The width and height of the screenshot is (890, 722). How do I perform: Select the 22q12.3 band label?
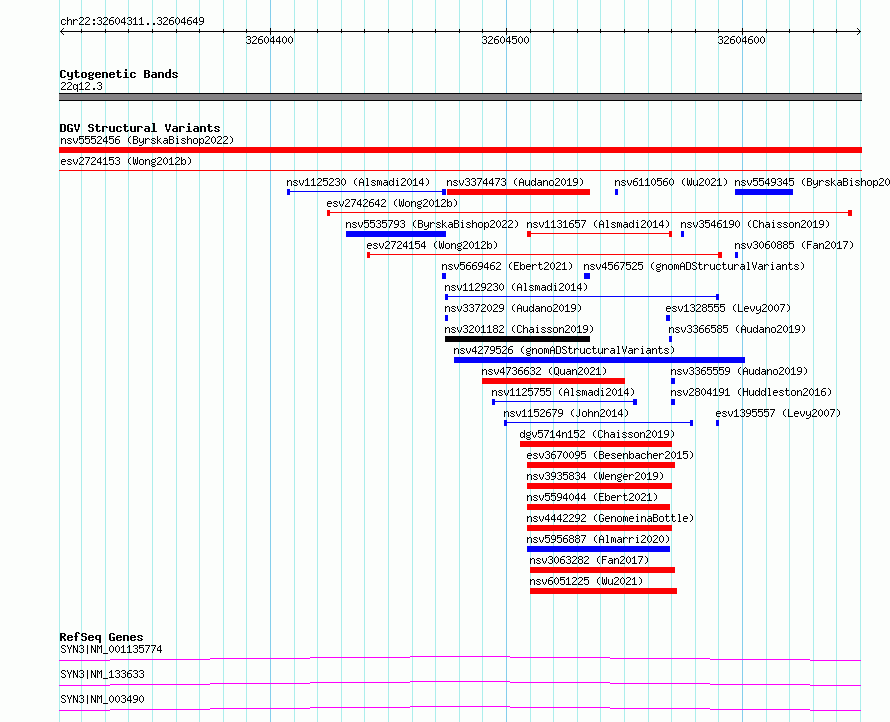pyautogui.click(x=81, y=86)
